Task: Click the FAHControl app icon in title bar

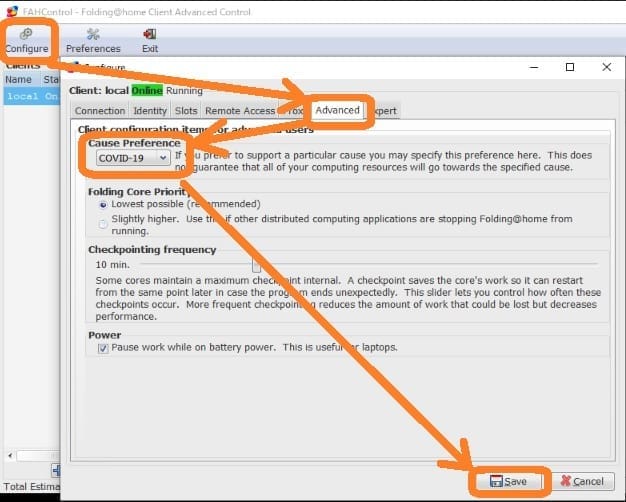Action: click(x=12, y=12)
